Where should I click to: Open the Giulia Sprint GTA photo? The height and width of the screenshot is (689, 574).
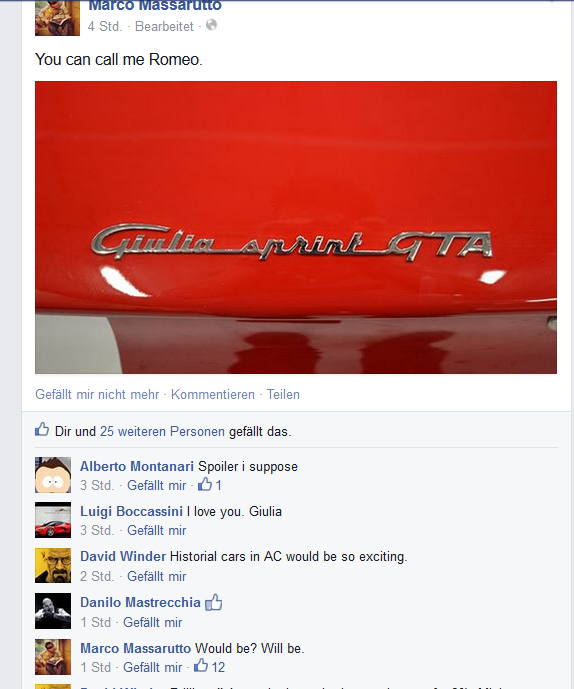(296, 227)
